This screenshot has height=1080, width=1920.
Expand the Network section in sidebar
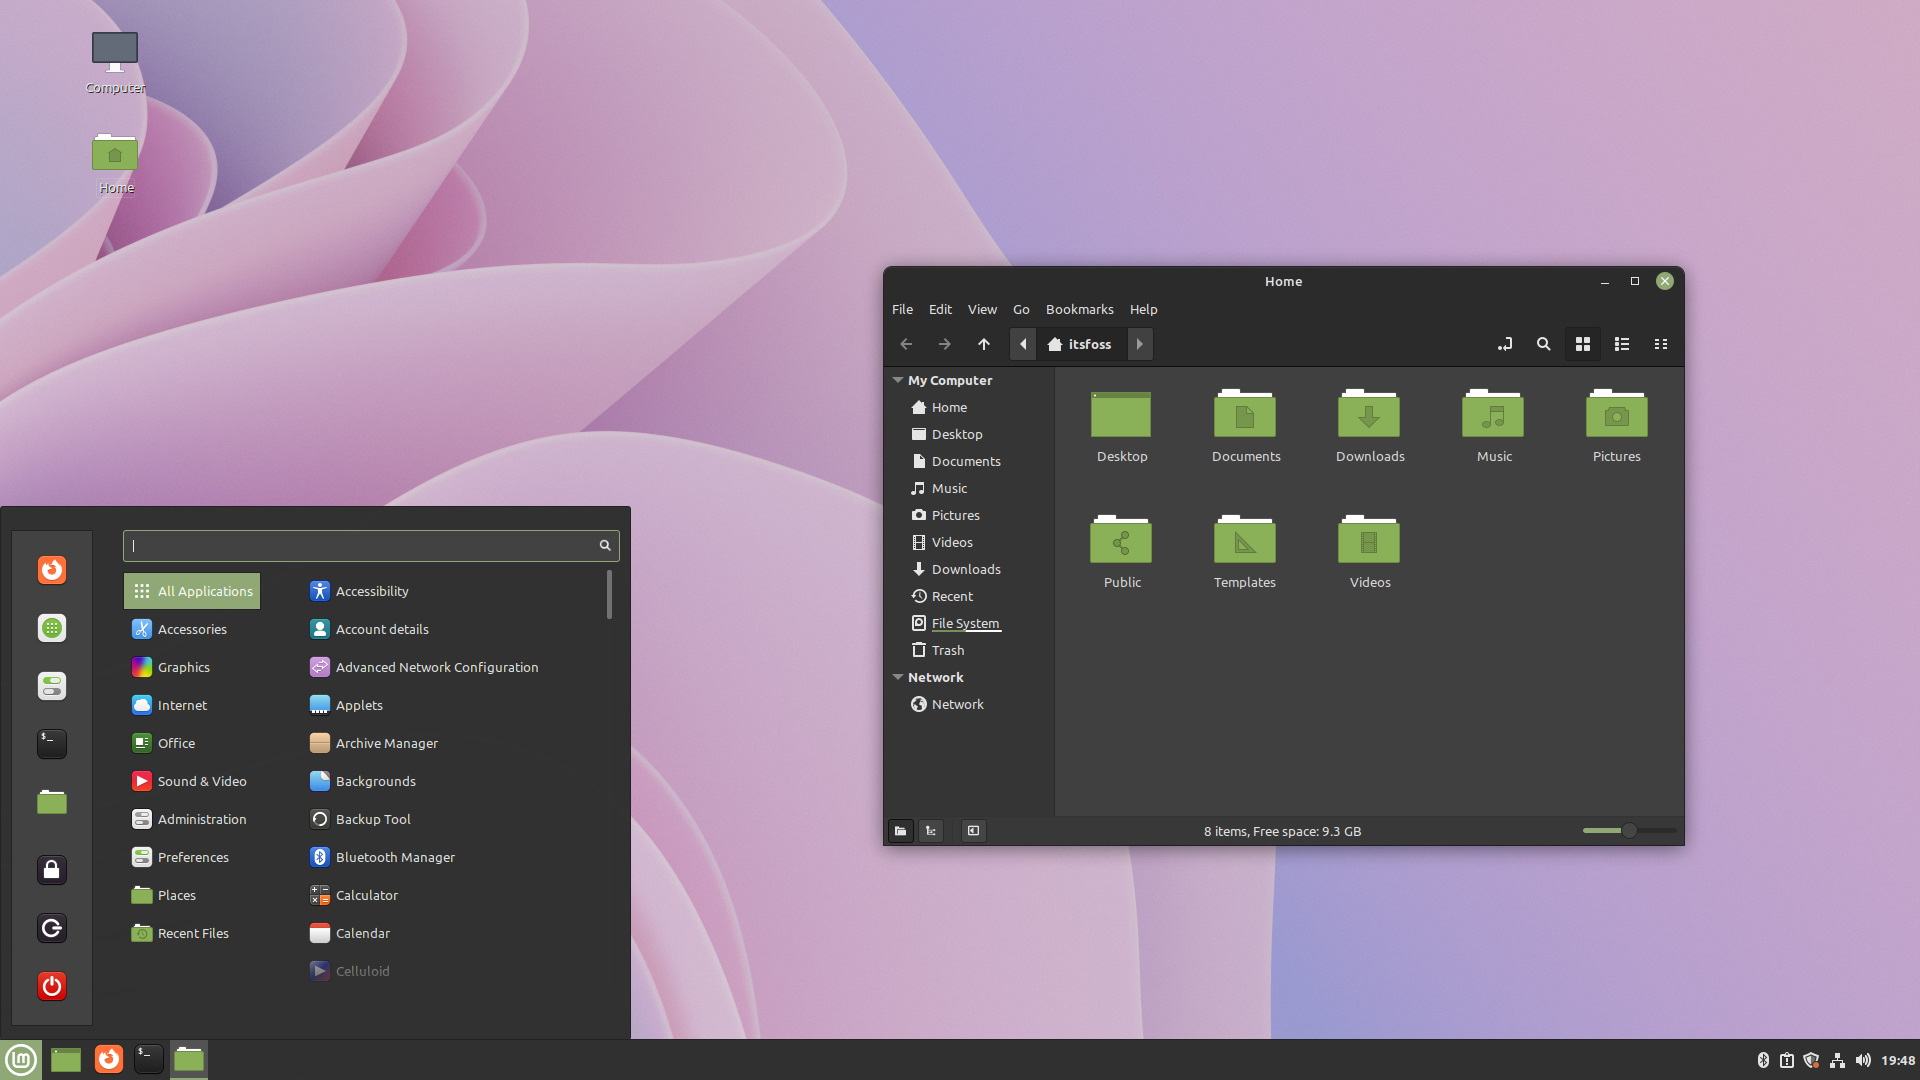(898, 676)
